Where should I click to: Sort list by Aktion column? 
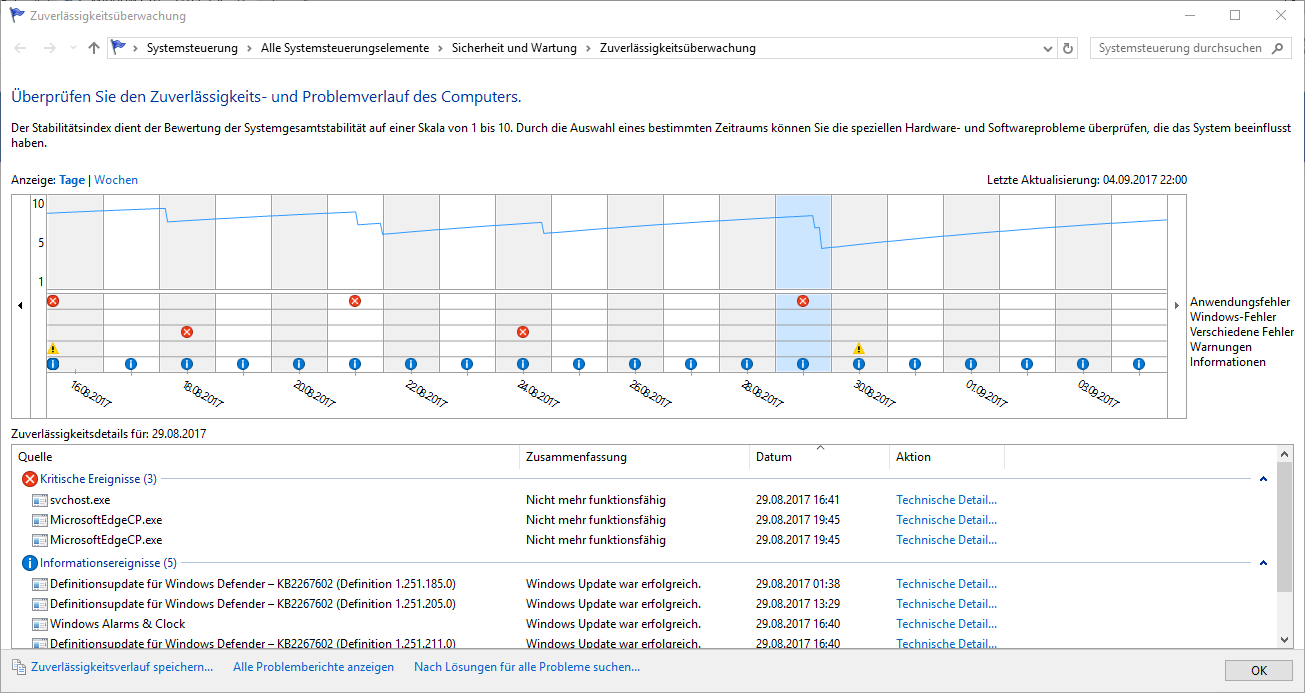(946, 457)
